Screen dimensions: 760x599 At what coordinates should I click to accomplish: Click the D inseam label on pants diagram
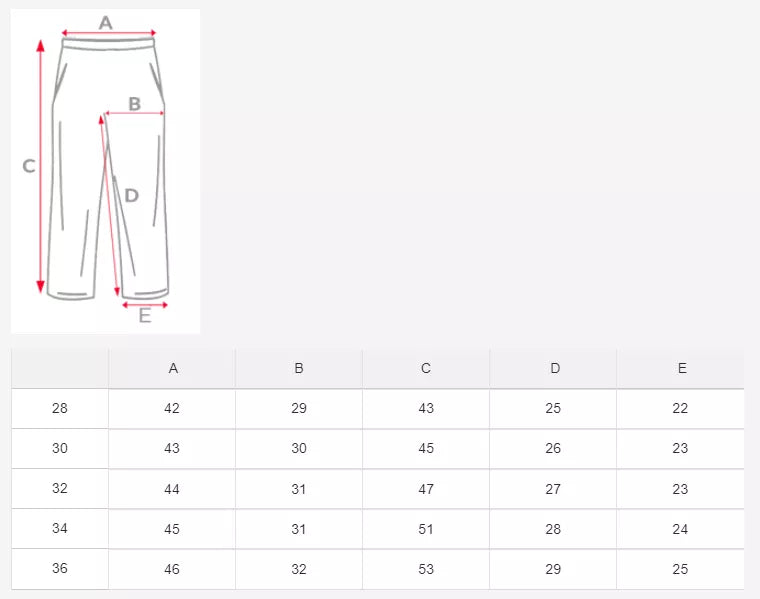pyautogui.click(x=131, y=195)
